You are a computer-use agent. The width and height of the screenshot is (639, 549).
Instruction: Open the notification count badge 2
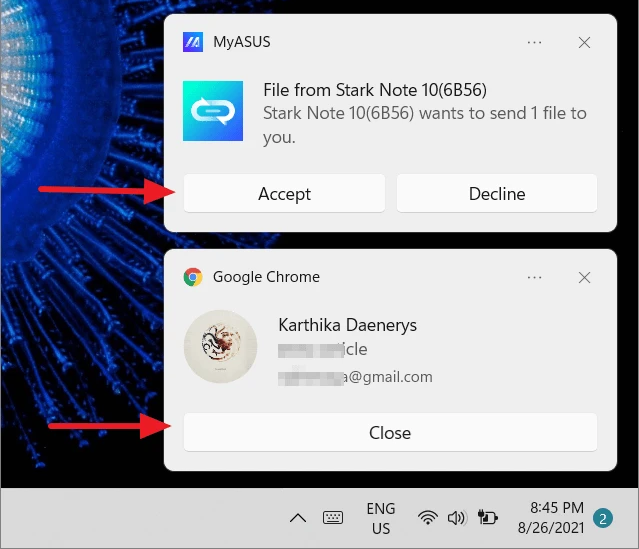pyautogui.click(x=603, y=518)
